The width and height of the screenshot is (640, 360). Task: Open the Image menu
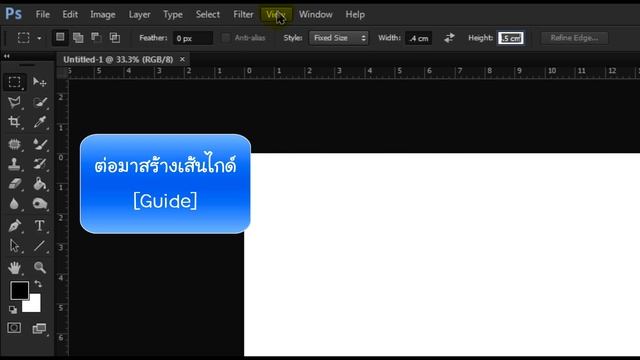click(103, 15)
